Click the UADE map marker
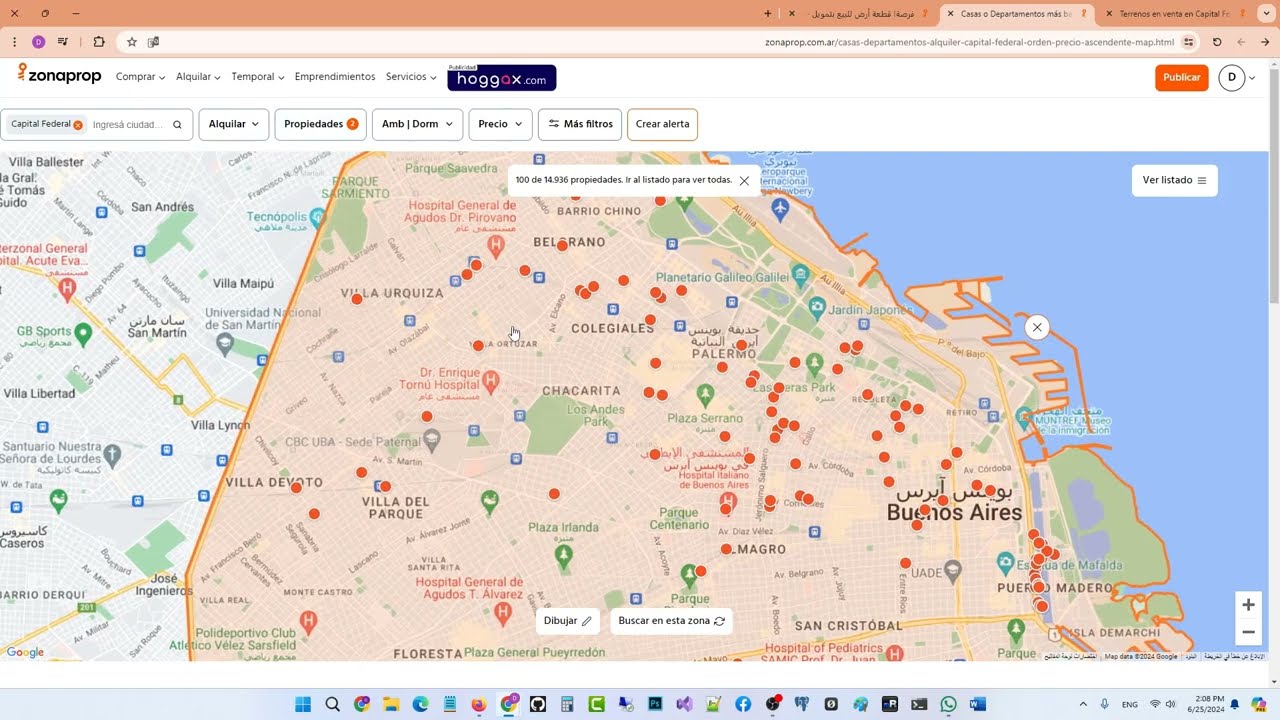The image size is (1280, 720). coord(952,569)
